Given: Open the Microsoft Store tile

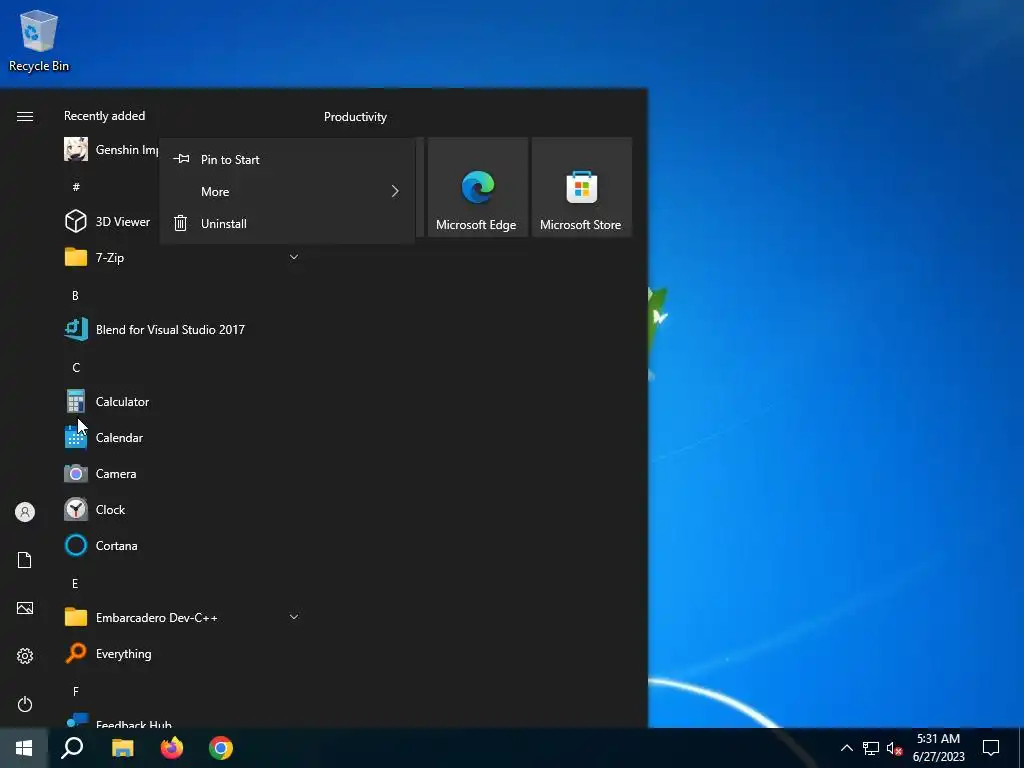Looking at the screenshot, I should coord(581,187).
